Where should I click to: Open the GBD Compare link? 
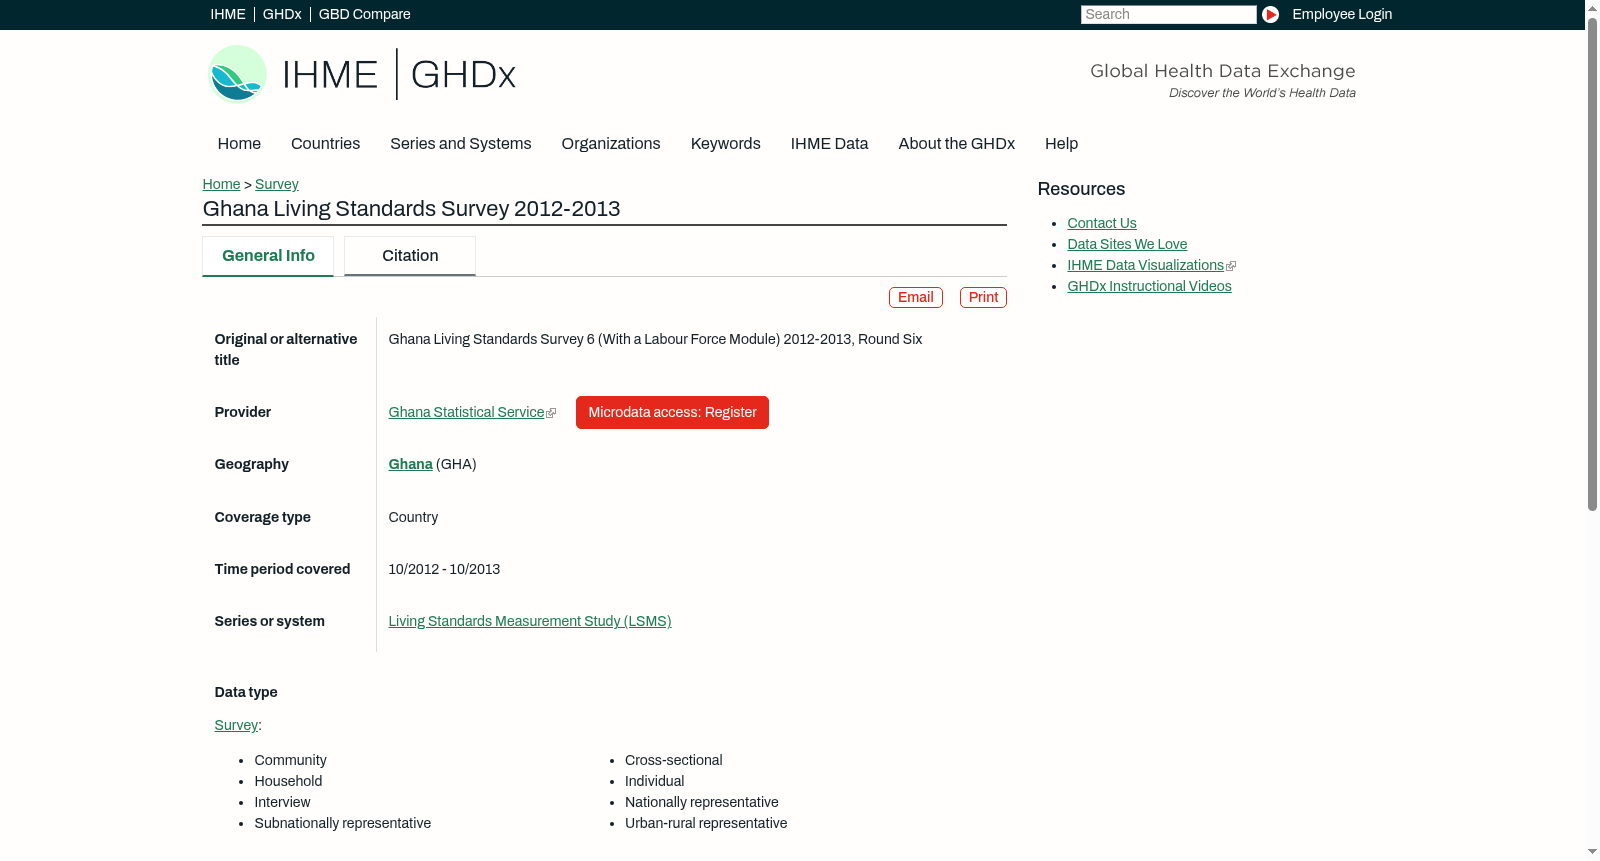[365, 14]
